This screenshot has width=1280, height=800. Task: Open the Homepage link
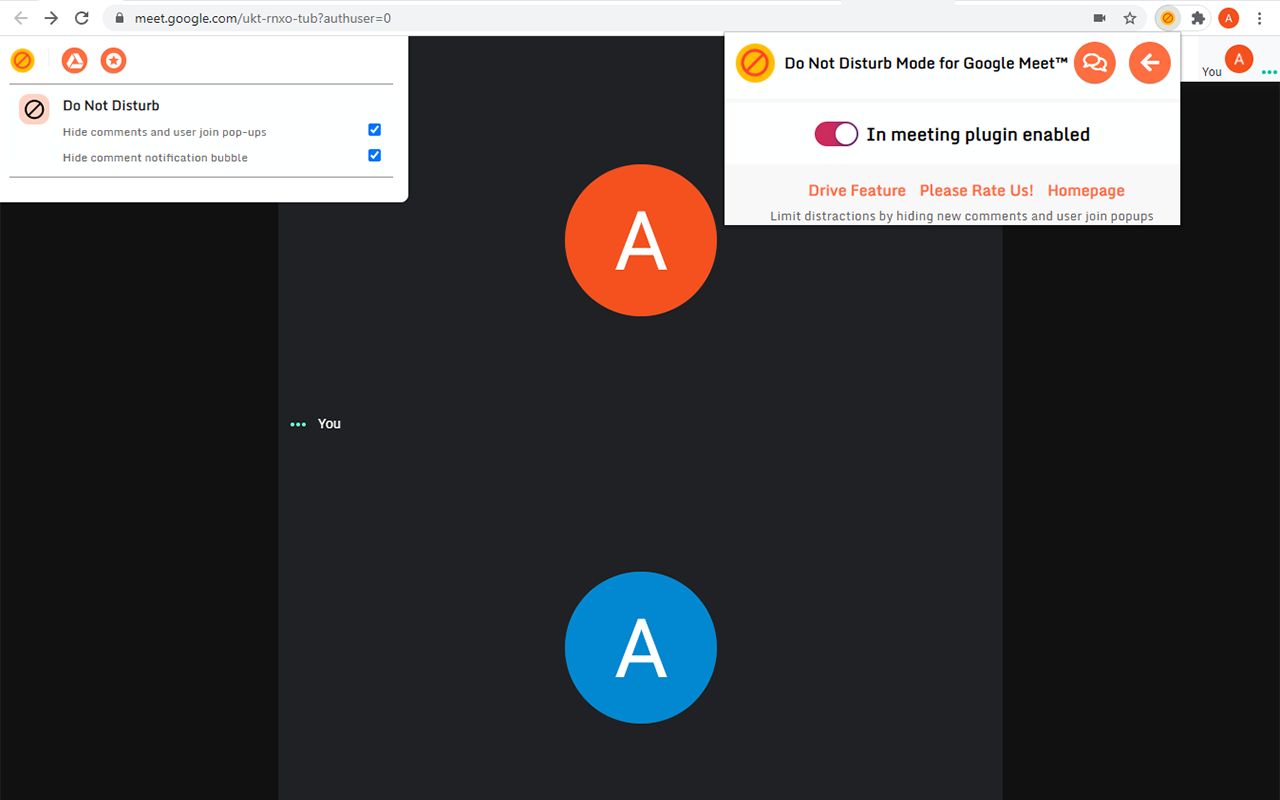tap(1086, 190)
